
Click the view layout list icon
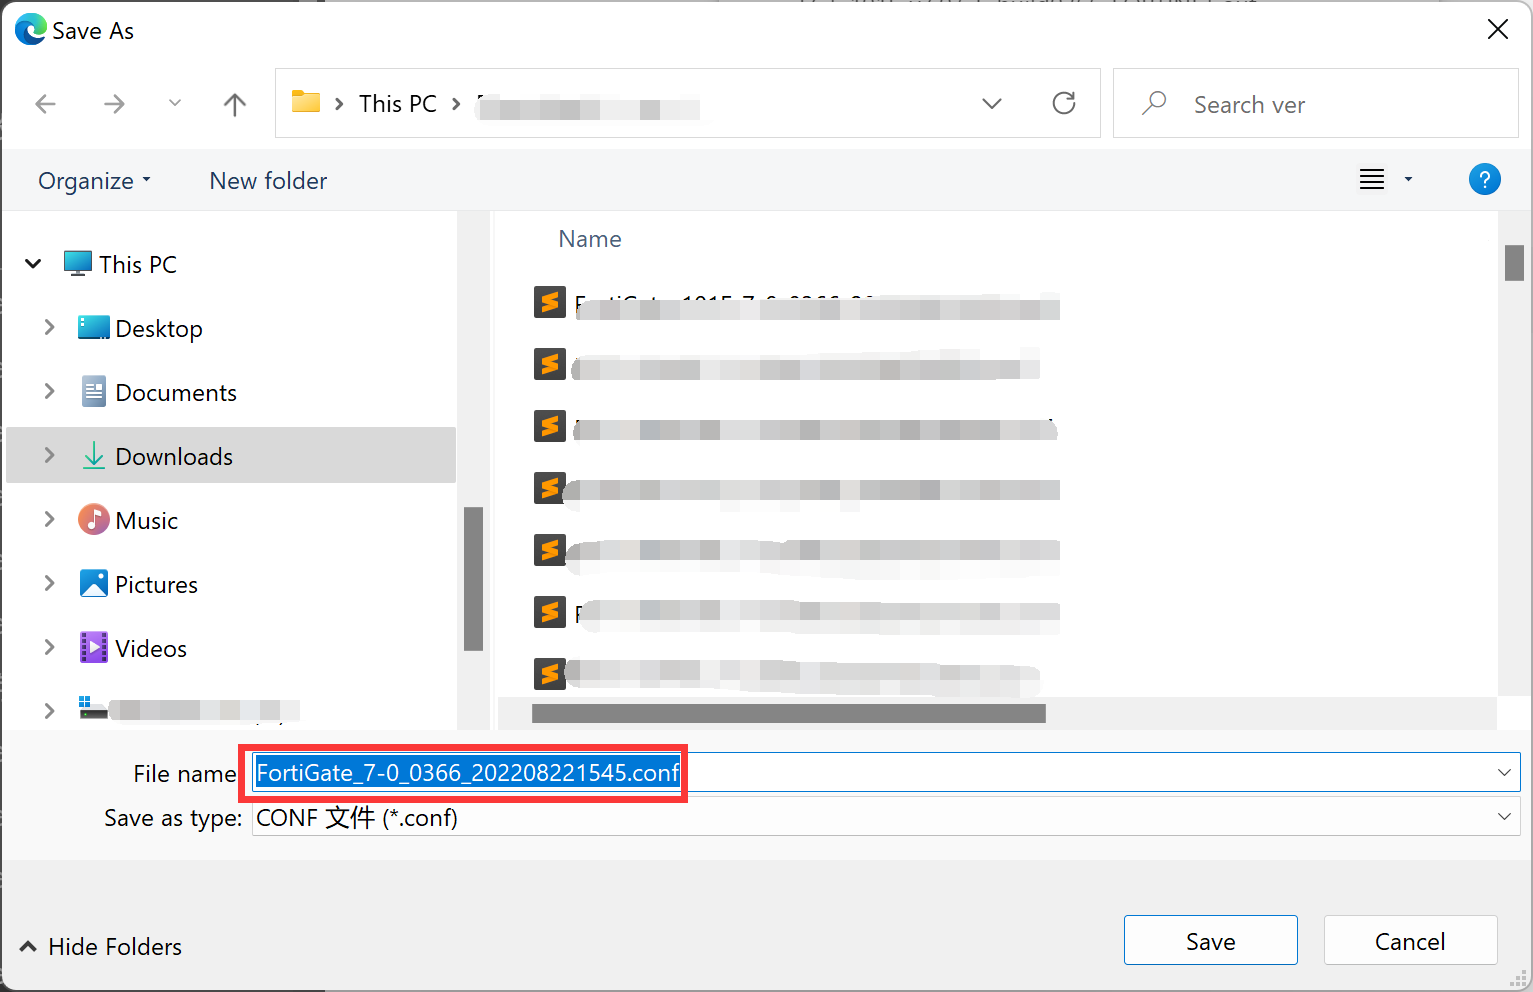pyautogui.click(x=1372, y=180)
